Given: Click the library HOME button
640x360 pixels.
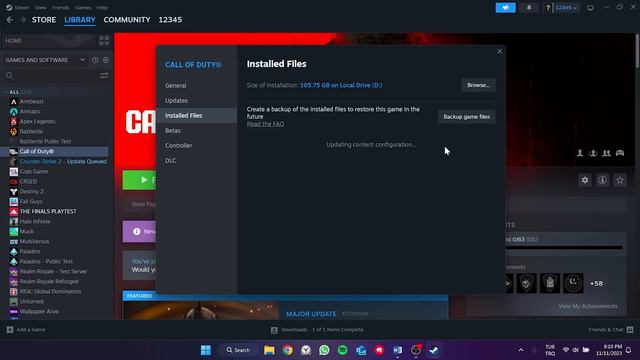Looking at the screenshot, I should coord(48,40).
